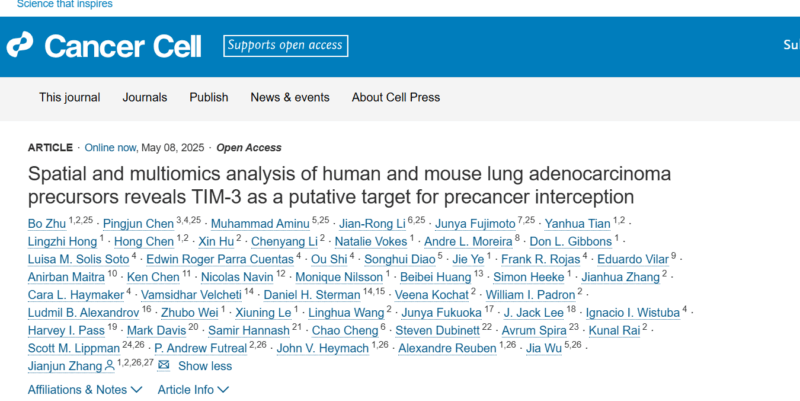
Task: Open the This journal menu
Action: coord(69,97)
